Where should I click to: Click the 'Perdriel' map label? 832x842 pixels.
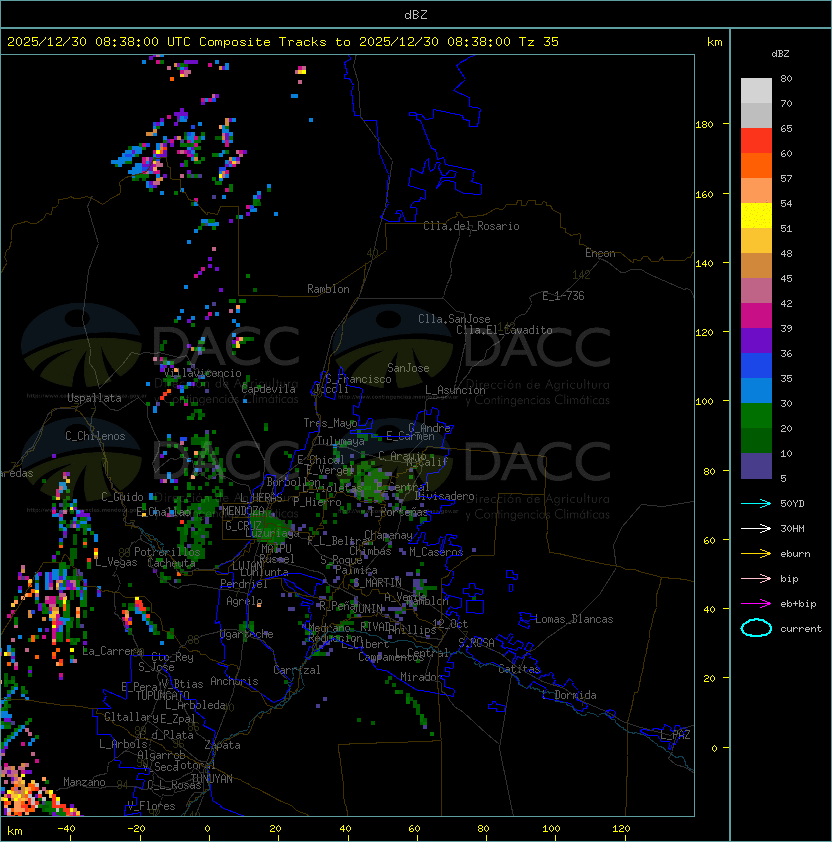click(244, 583)
